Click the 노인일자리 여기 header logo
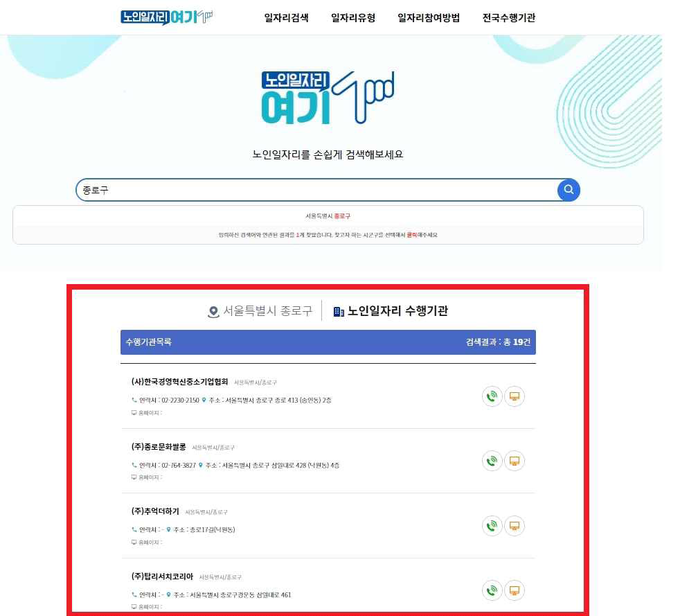This screenshot has width=680, height=616. [x=167, y=17]
